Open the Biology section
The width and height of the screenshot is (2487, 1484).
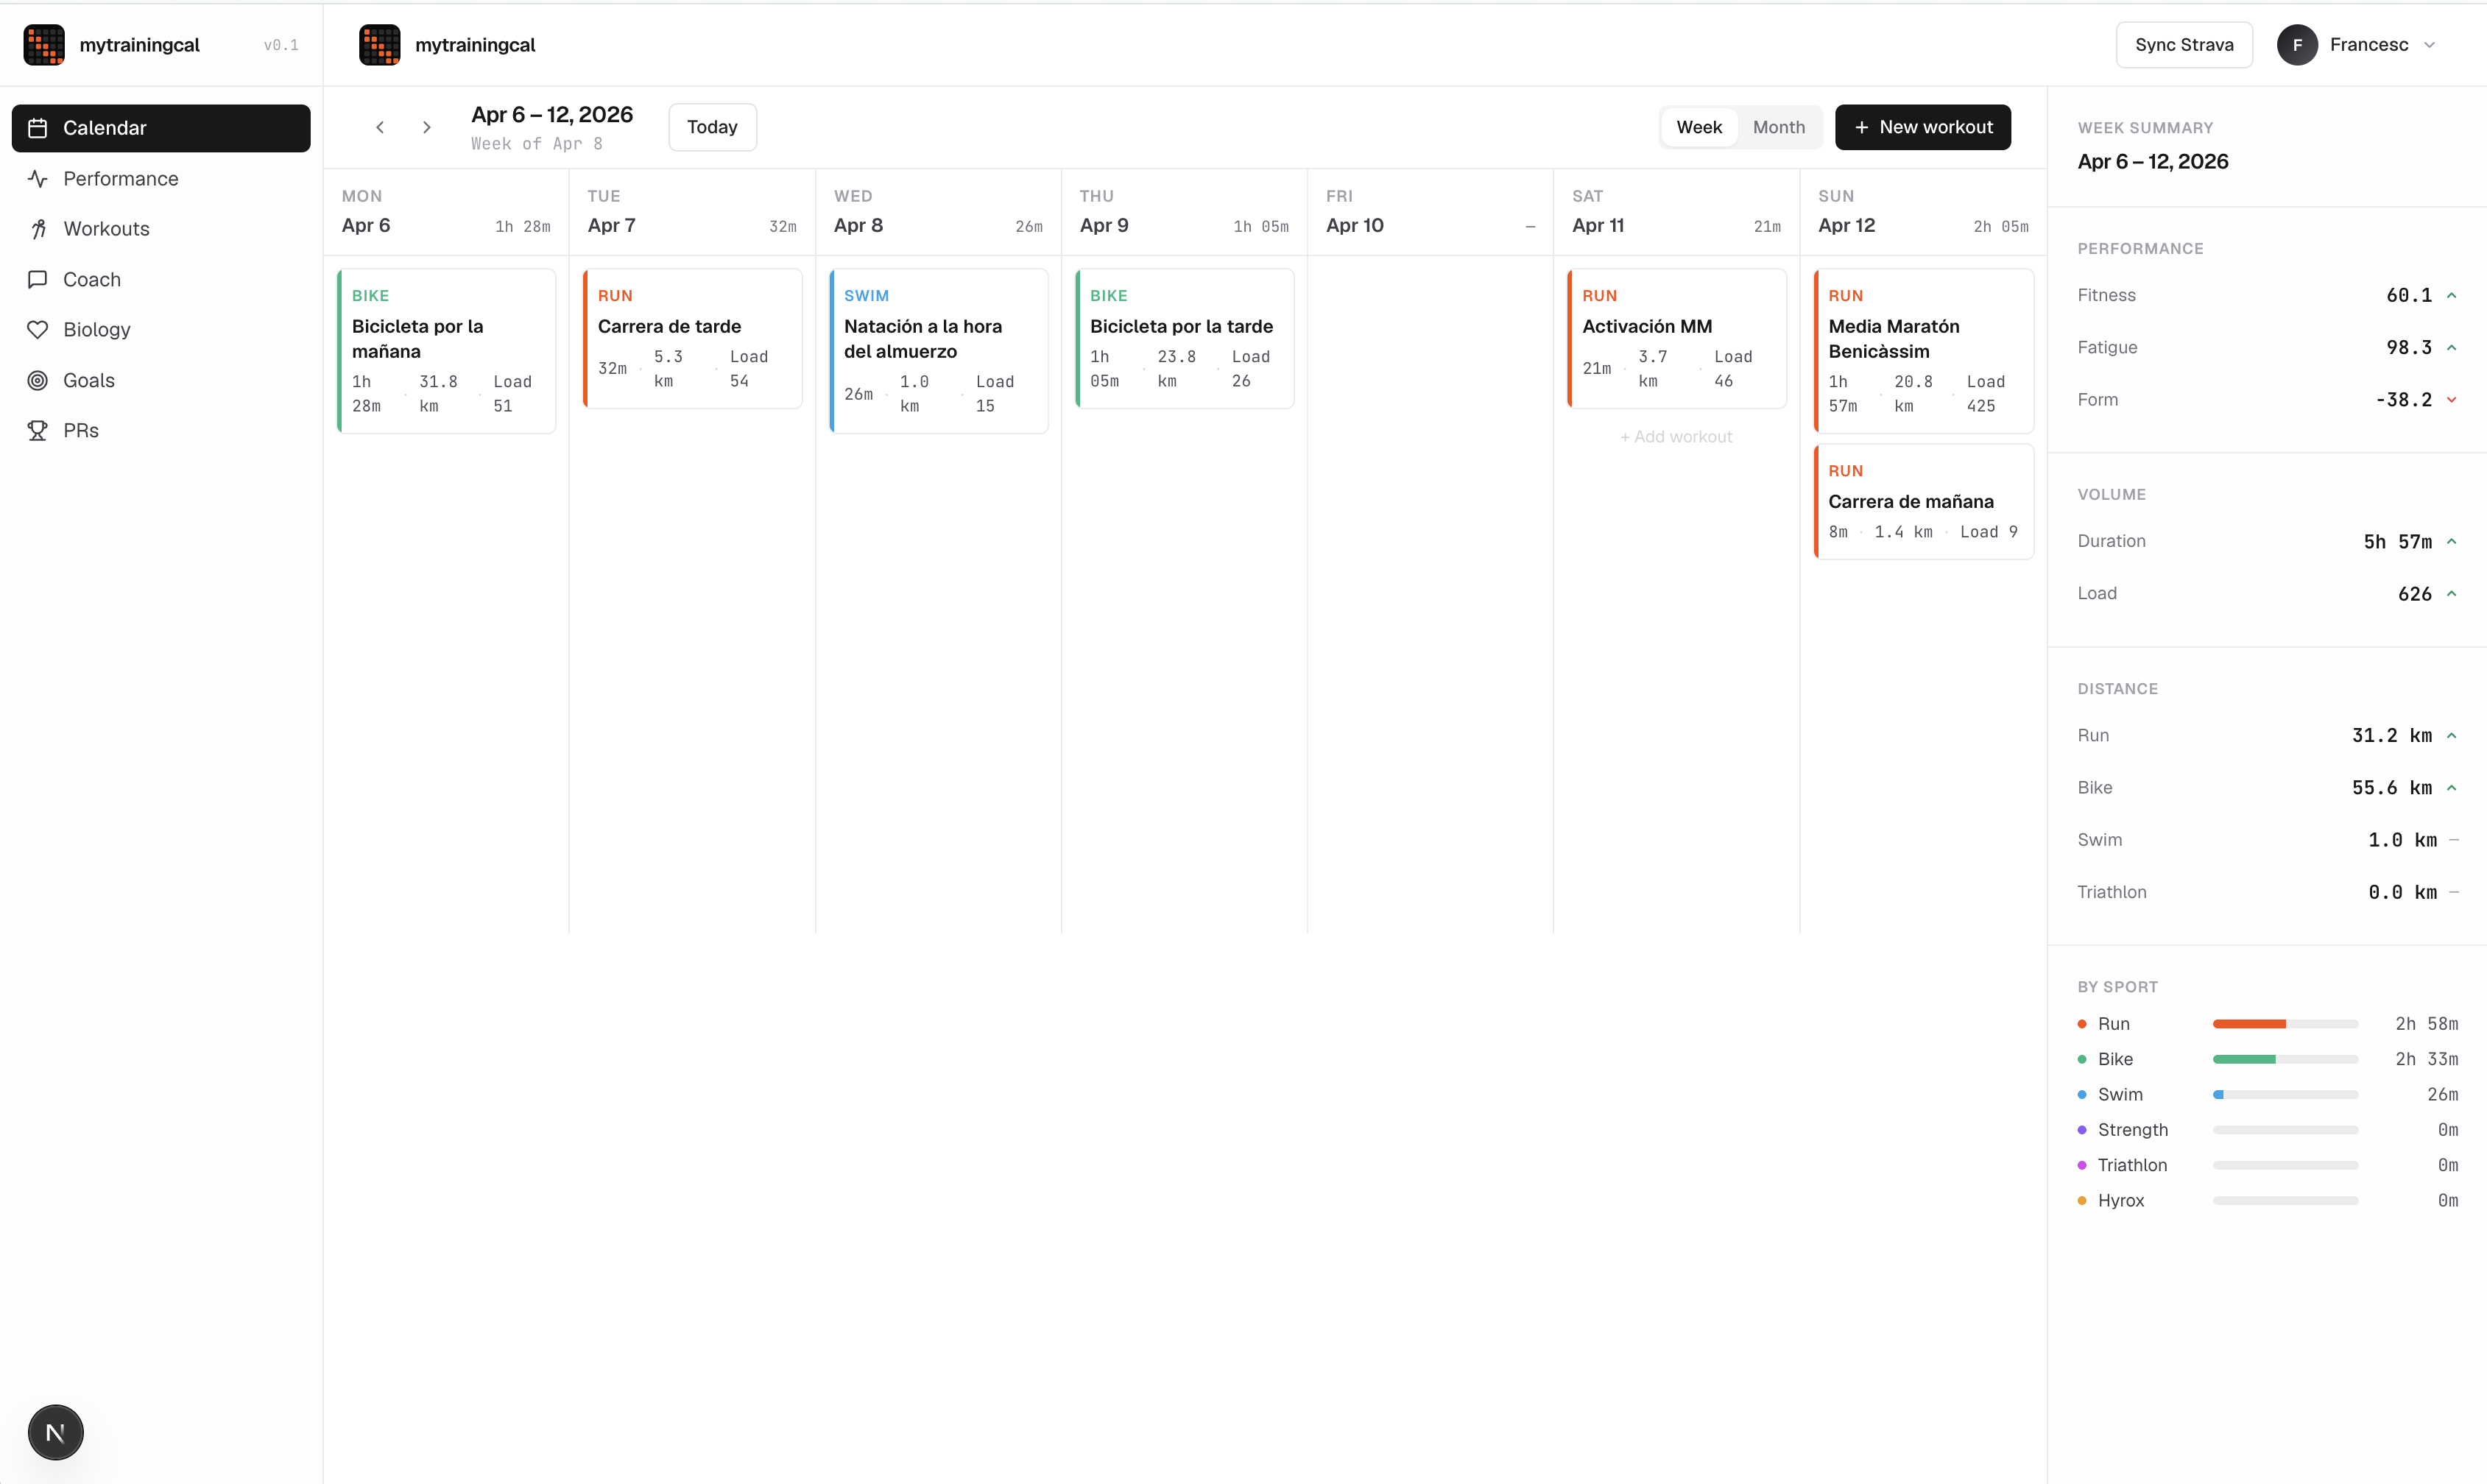161,330
